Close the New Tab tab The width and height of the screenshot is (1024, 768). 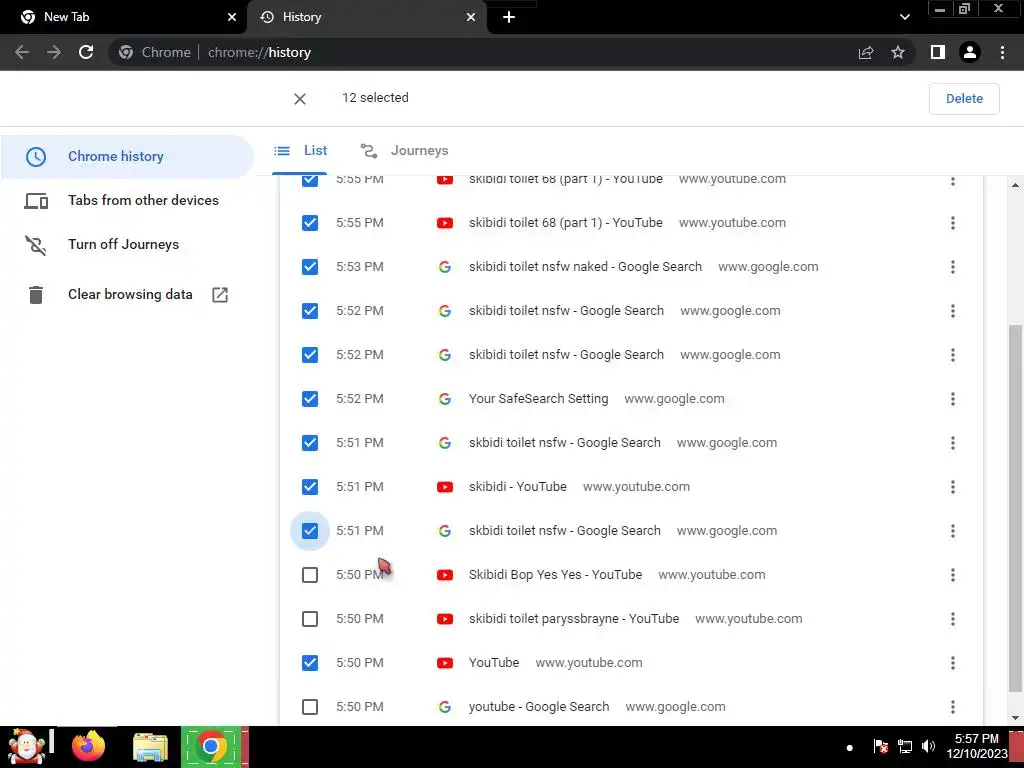(x=232, y=17)
